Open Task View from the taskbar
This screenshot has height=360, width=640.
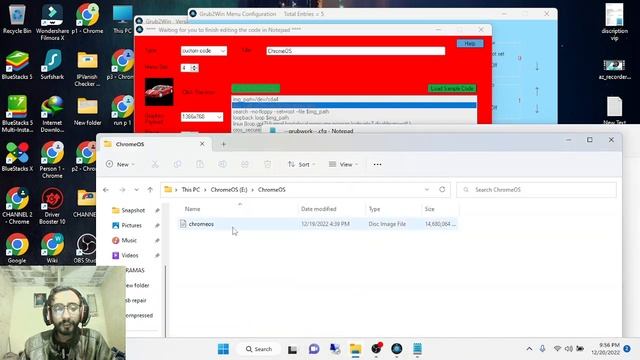click(x=292, y=349)
